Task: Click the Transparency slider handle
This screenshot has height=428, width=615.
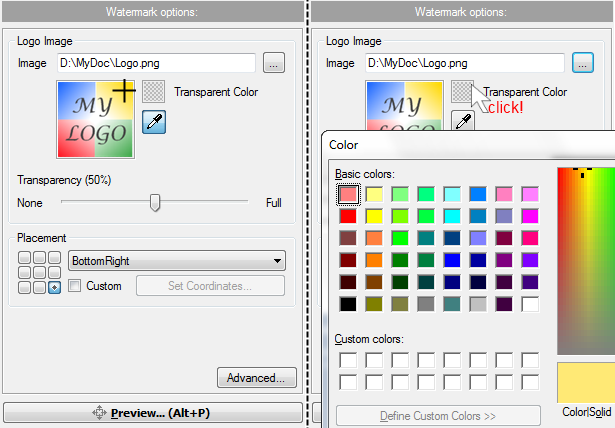Action: coord(155,202)
